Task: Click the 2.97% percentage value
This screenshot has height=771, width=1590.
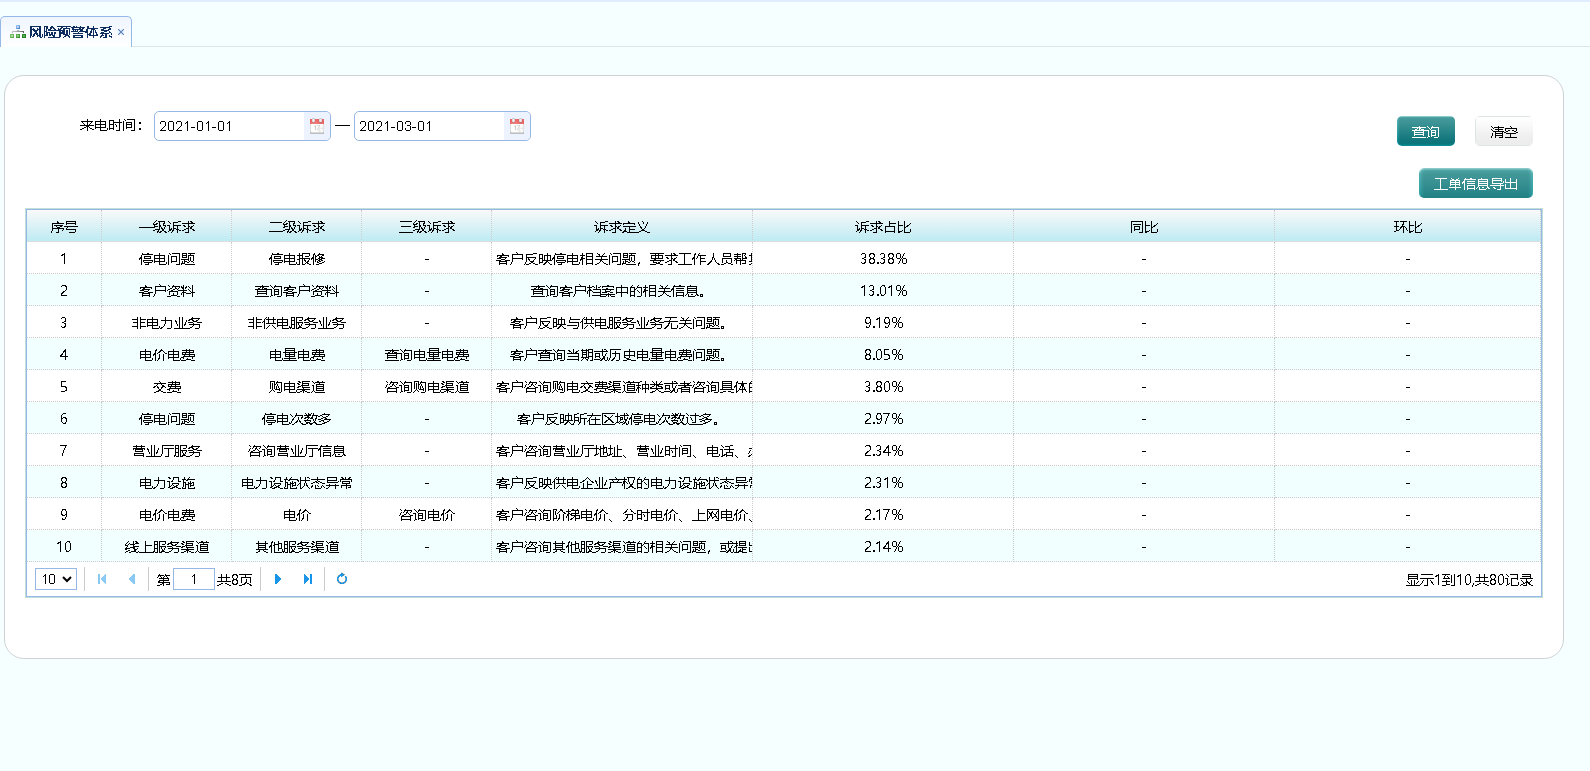Action: point(884,419)
